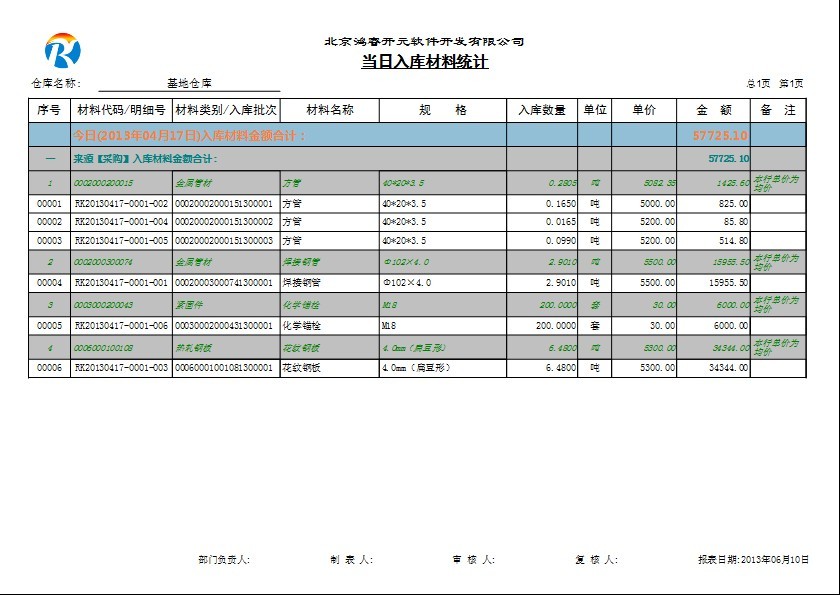This screenshot has width=840, height=595.
Task: Click quantity 0.1650 in row 00001
Action: pyautogui.click(x=561, y=204)
